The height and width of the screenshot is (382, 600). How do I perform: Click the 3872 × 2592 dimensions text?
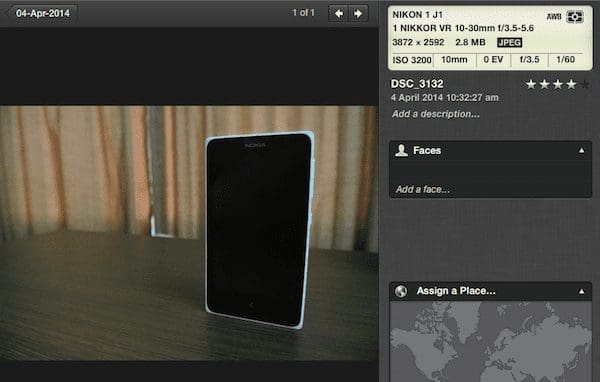(x=418, y=42)
